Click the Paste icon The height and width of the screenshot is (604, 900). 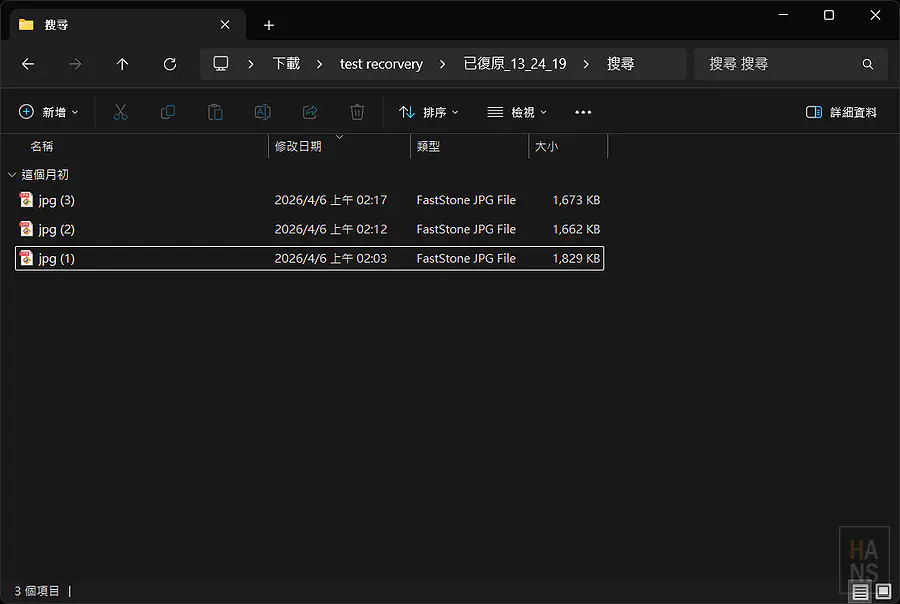pyautogui.click(x=214, y=112)
